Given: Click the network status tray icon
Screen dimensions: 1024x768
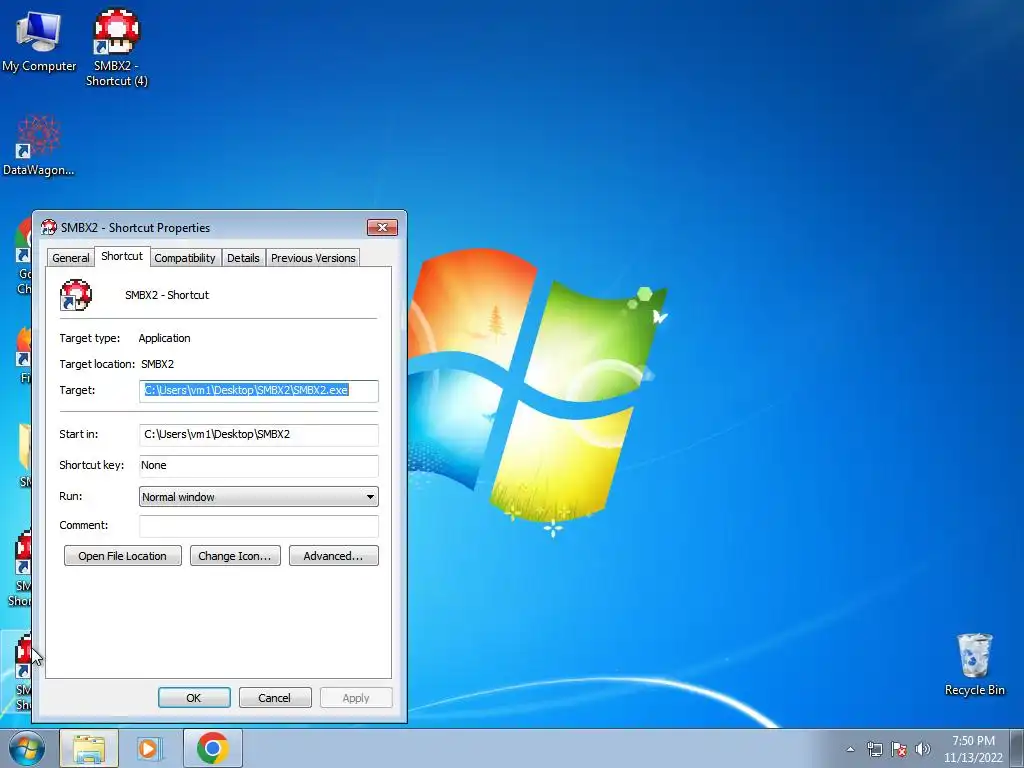Looking at the screenshot, I should point(874,749).
